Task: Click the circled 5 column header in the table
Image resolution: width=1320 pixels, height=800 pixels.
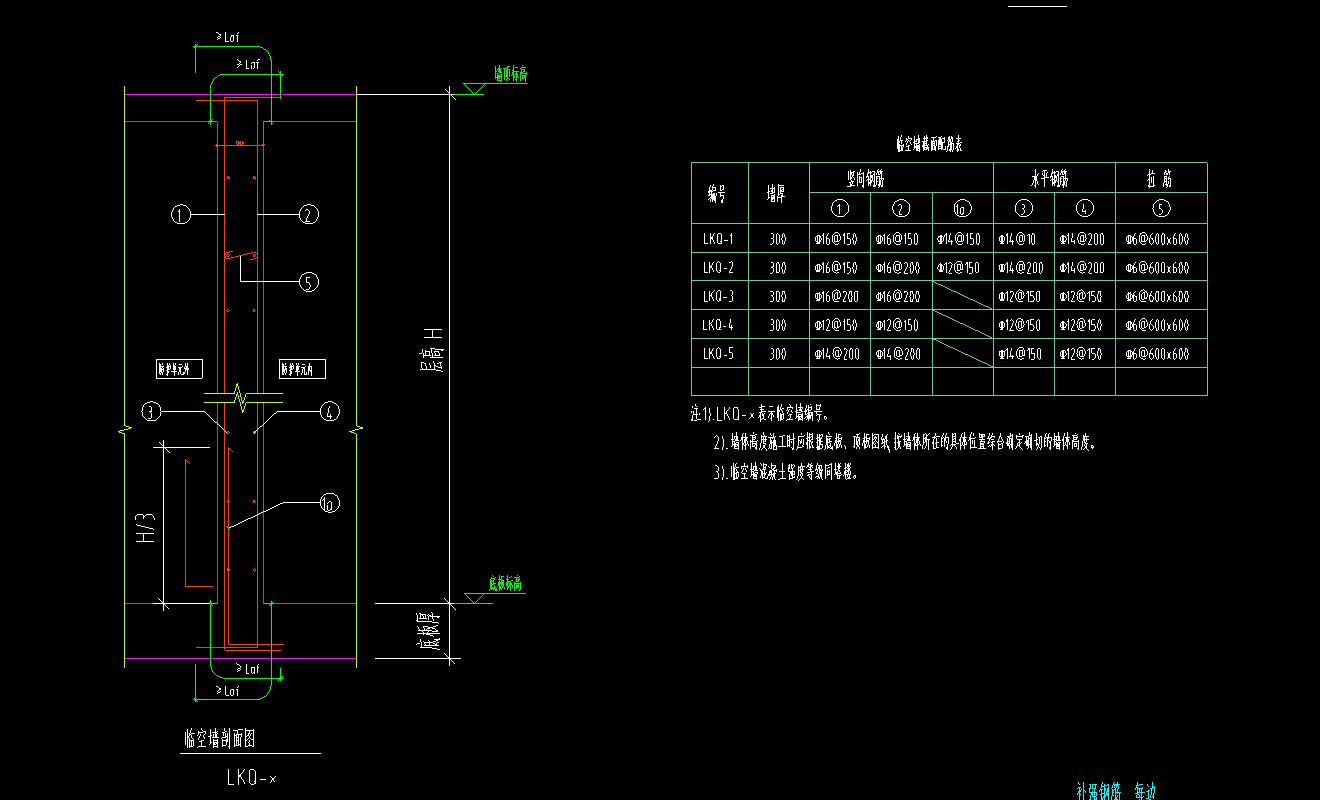Action: tap(1161, 208)
